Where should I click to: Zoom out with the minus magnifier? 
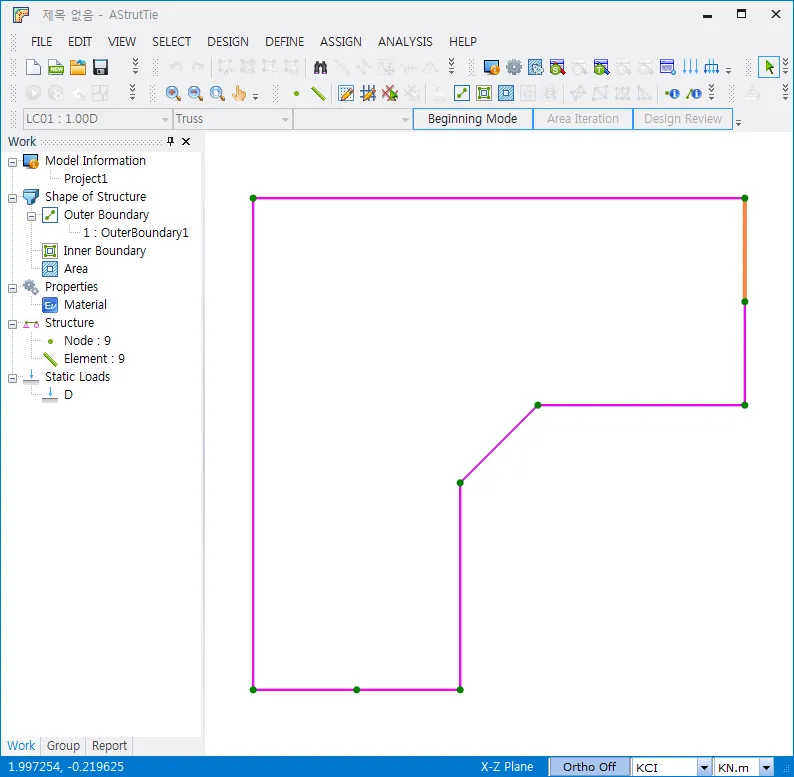click(x=195, y=93)
